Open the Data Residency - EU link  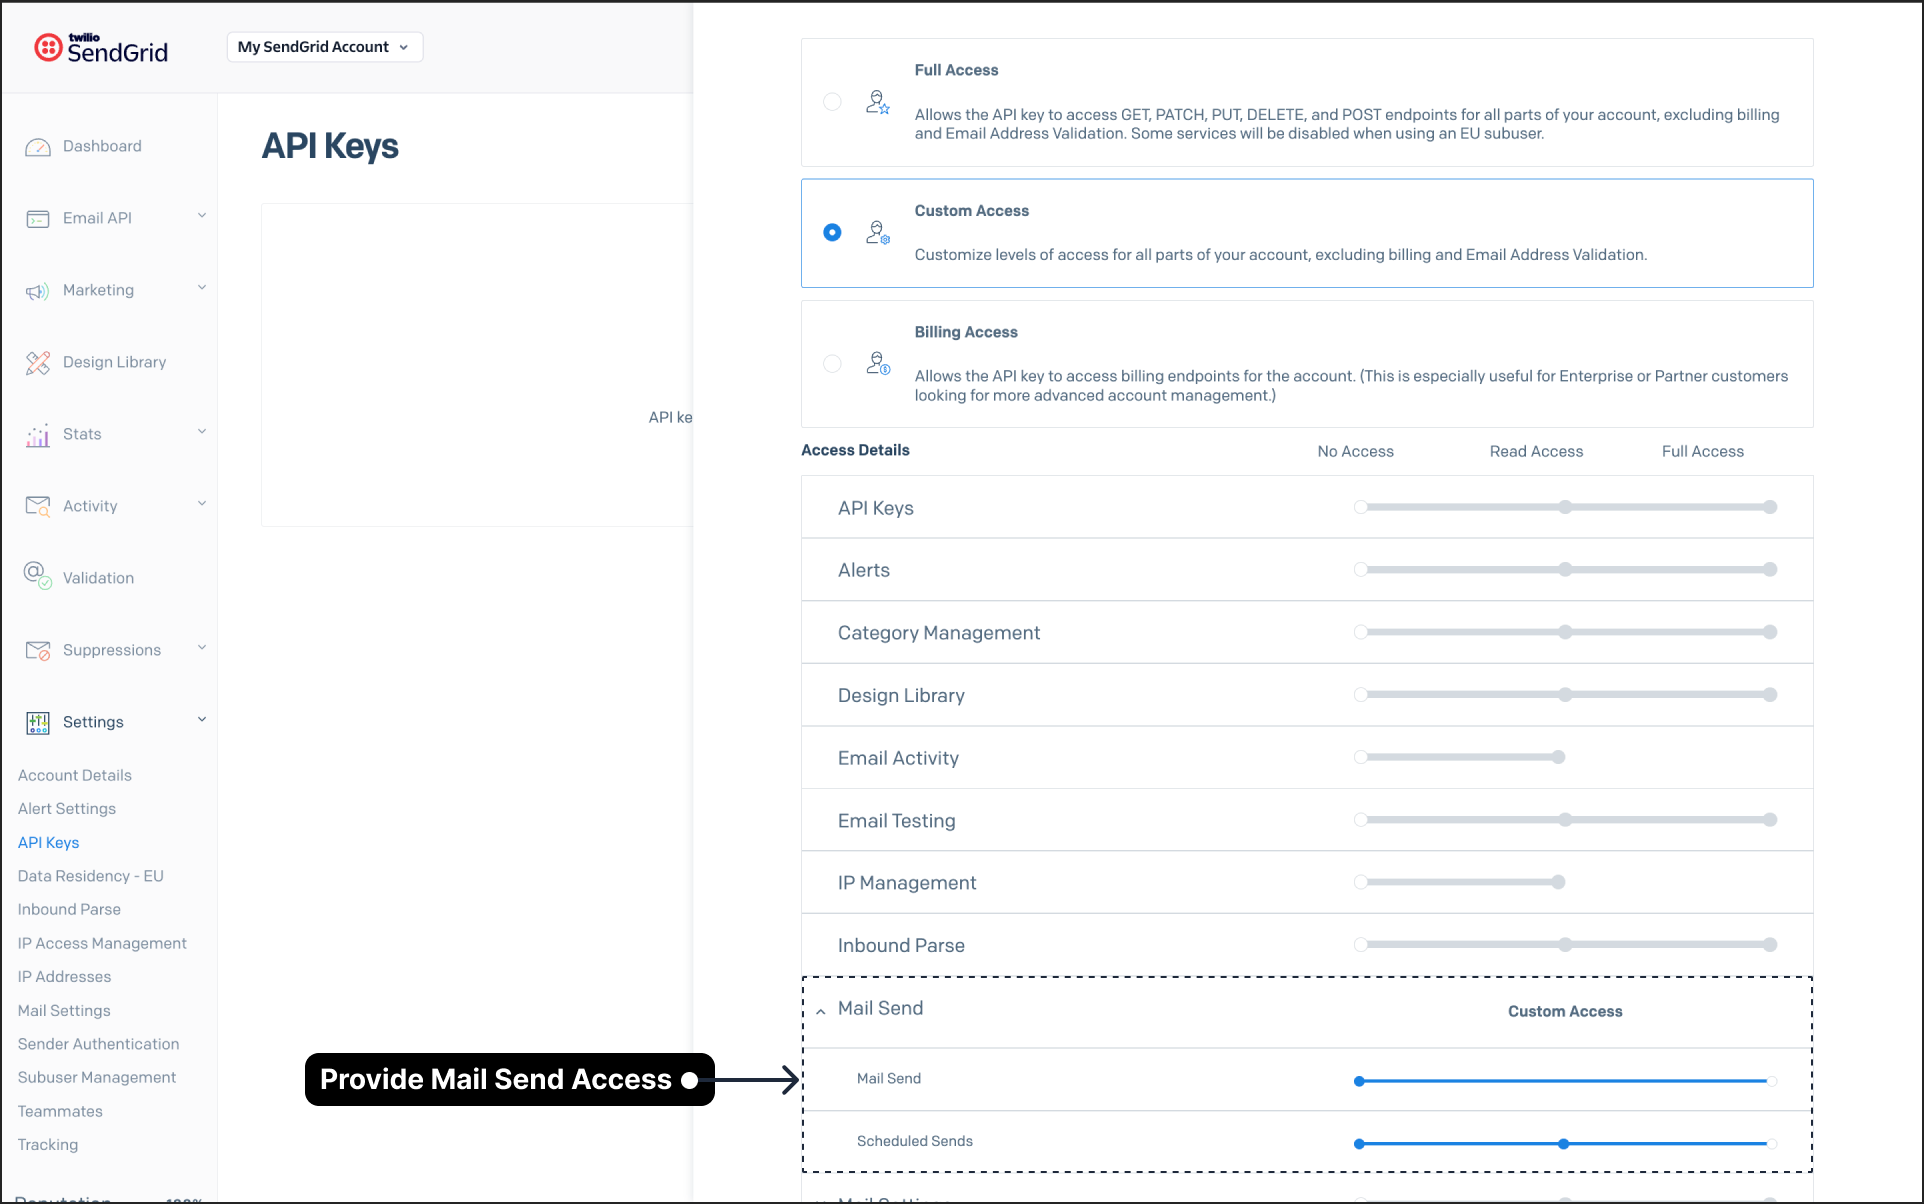90,876
